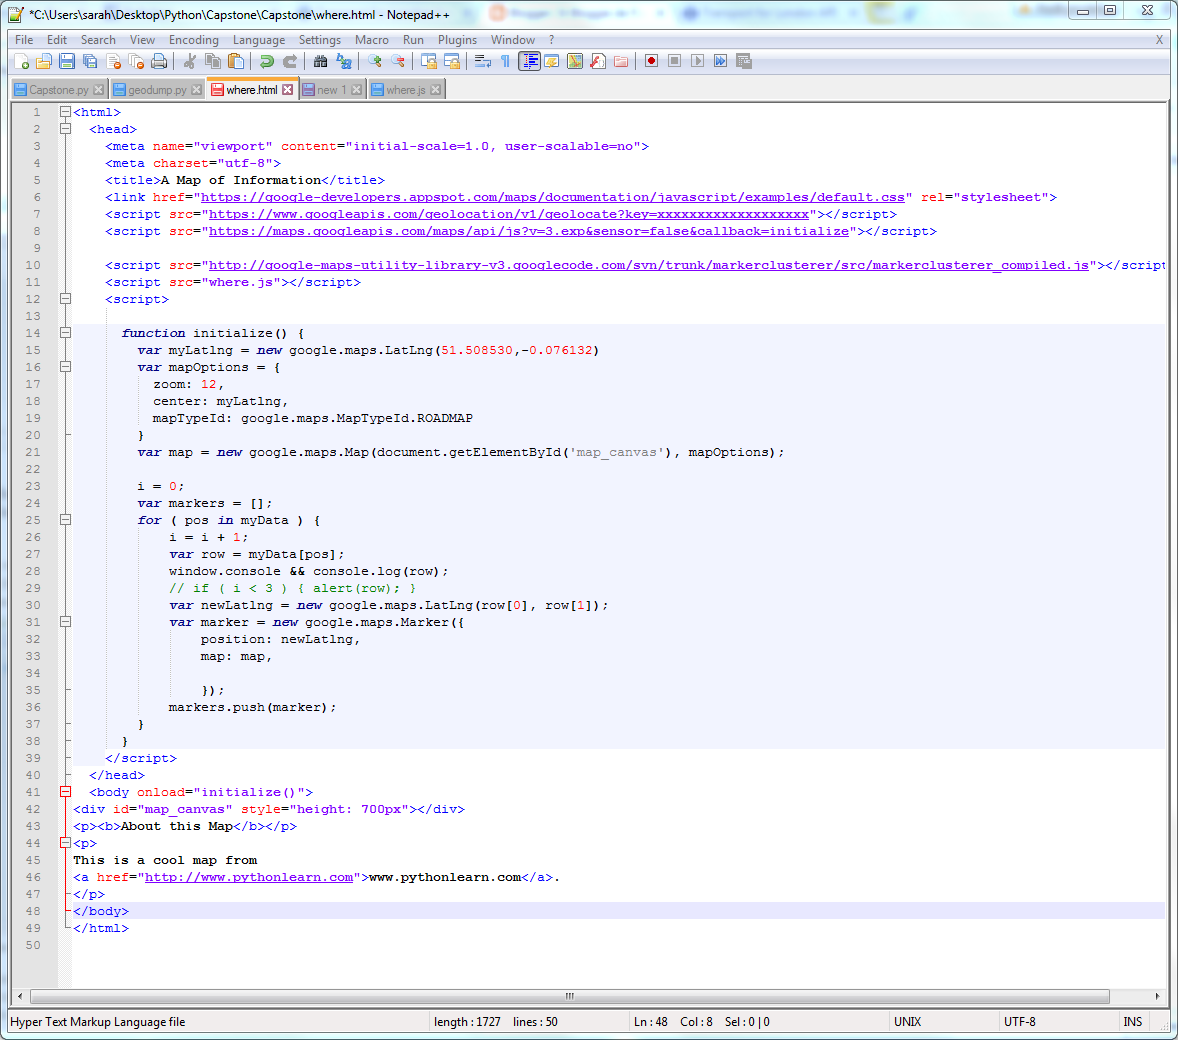The image size is (1178, 1040).
Task: Open the Document Map toolbar icon
Action: (x=575, y=62)
